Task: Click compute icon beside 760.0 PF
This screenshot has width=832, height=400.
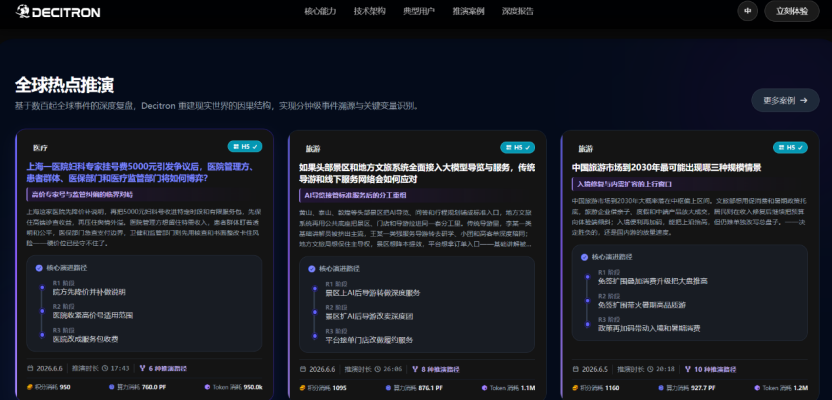Action: click(x=111, y=387)
